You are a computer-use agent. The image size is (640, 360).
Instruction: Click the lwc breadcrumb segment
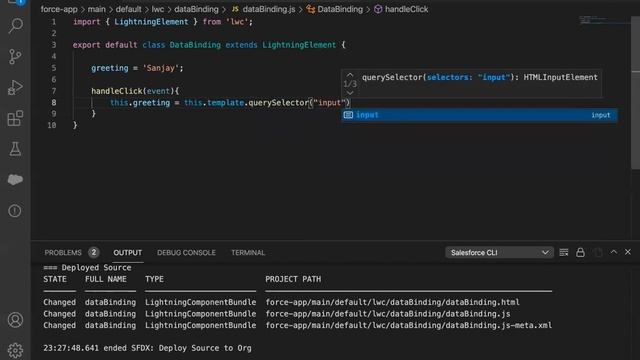[x=158, y=9]
